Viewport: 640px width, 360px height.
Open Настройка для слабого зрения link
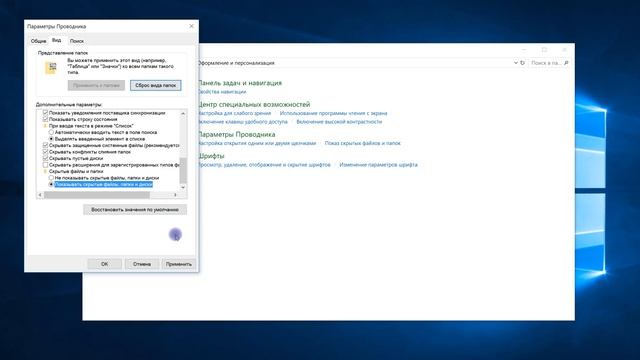coord(235,113)
